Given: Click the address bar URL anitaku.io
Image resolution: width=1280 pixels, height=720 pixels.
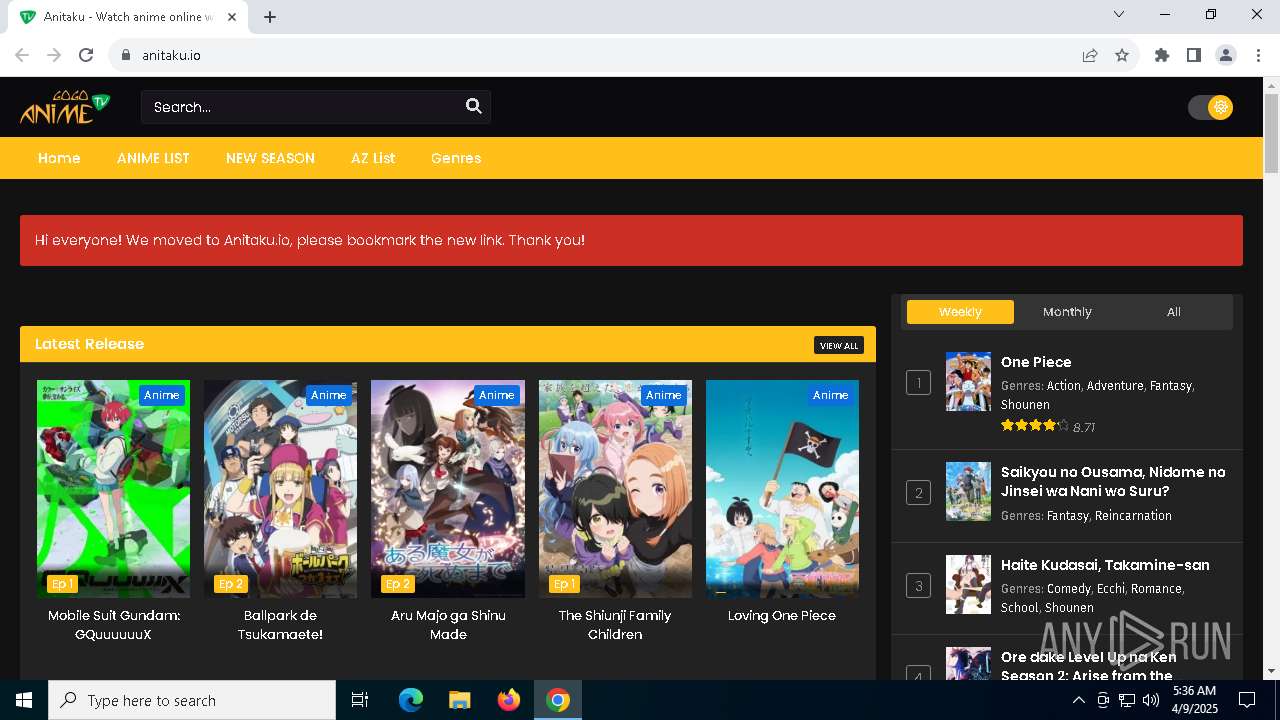Looking at the screenshot, I should pyautogui.click(x=171, y=55).
